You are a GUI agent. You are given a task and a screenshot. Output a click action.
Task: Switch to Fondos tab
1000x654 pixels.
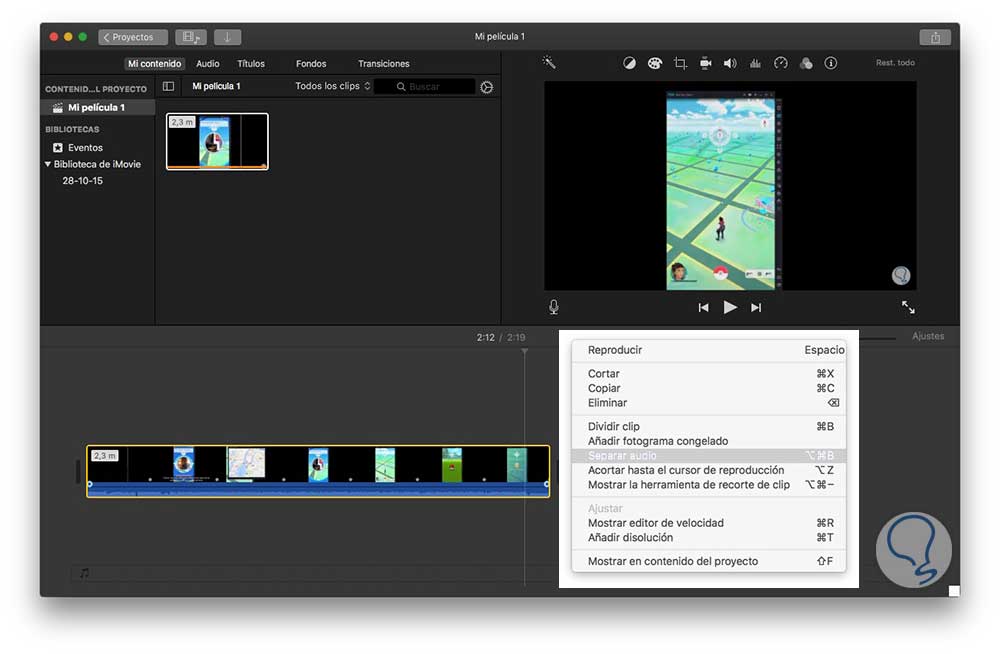(311, 64)
